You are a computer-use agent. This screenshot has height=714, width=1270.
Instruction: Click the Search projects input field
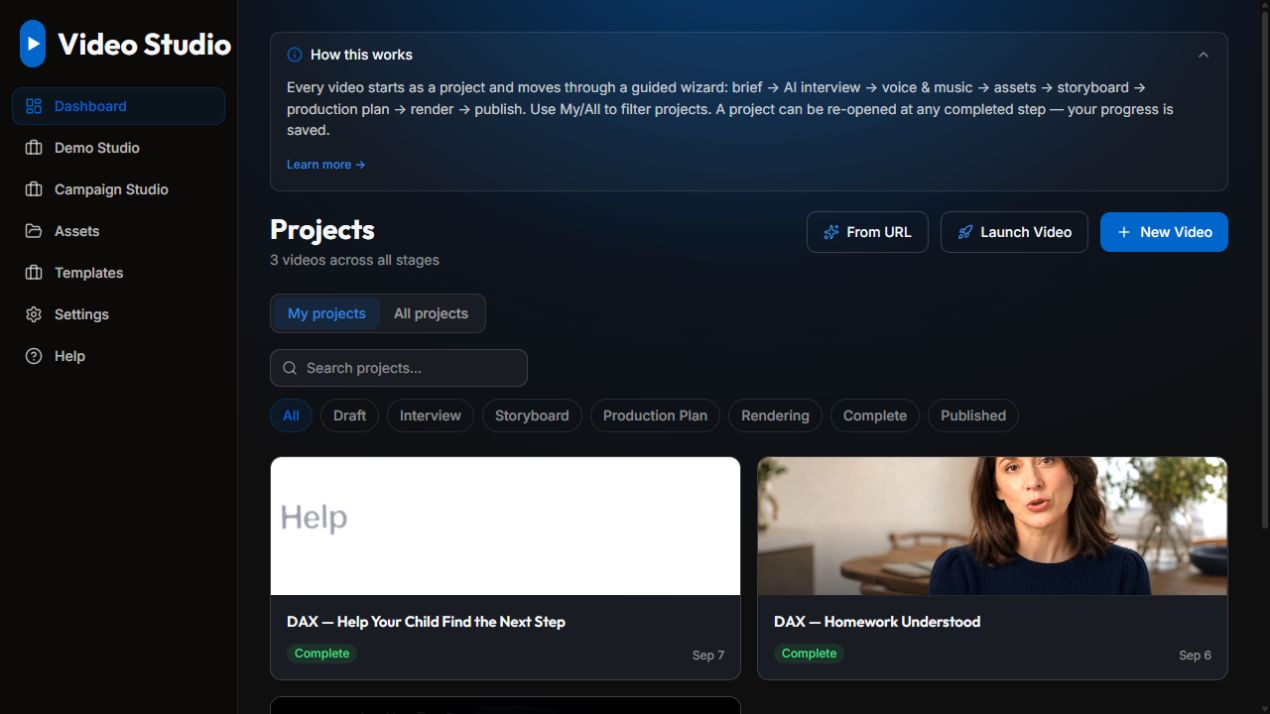click(x=399, y=368)
